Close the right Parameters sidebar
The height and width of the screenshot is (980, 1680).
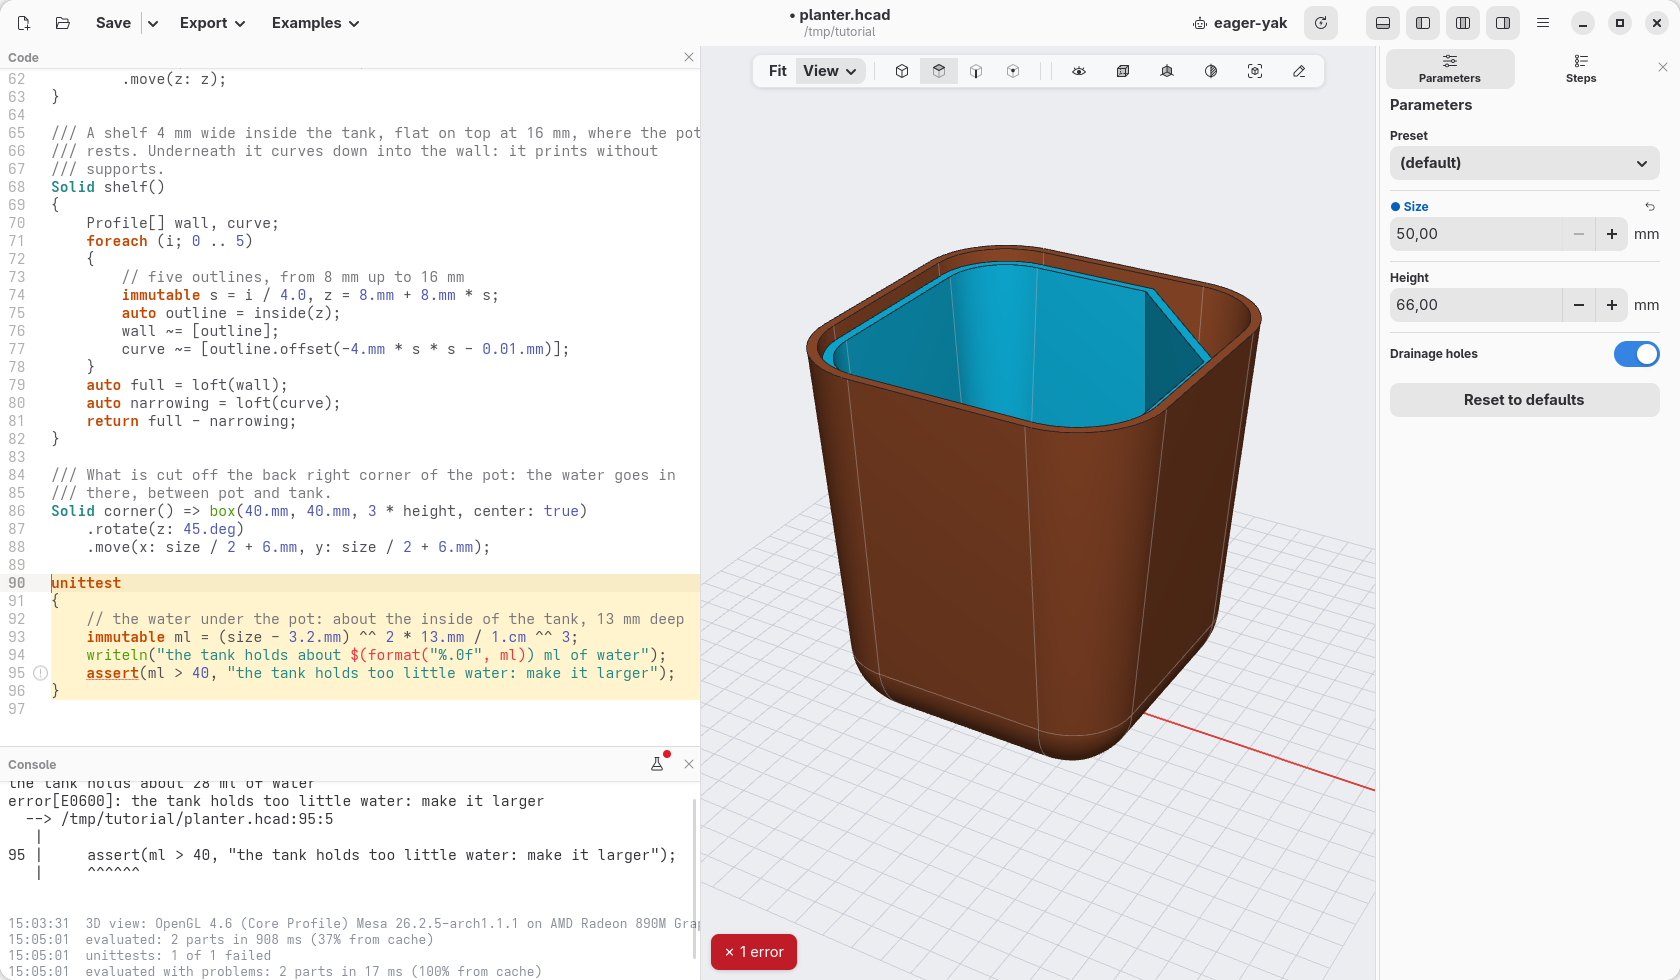tap(1663, 67)
